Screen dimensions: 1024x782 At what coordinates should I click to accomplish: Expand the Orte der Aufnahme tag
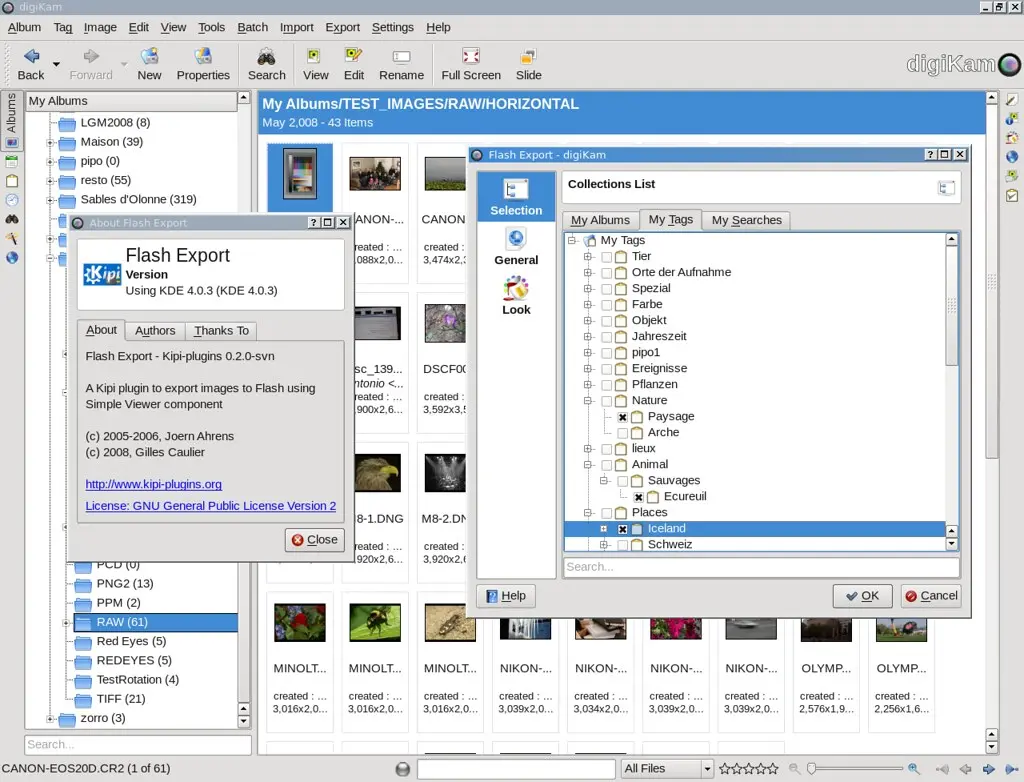point(589,273)
